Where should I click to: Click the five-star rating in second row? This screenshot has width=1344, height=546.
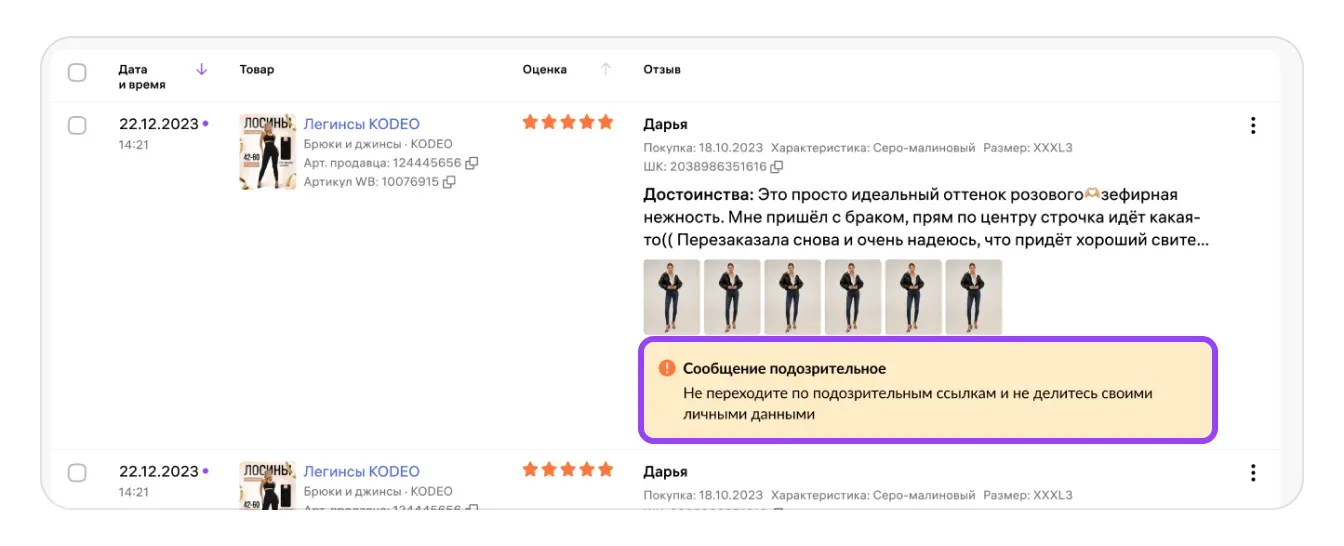(x=567, y=470)
